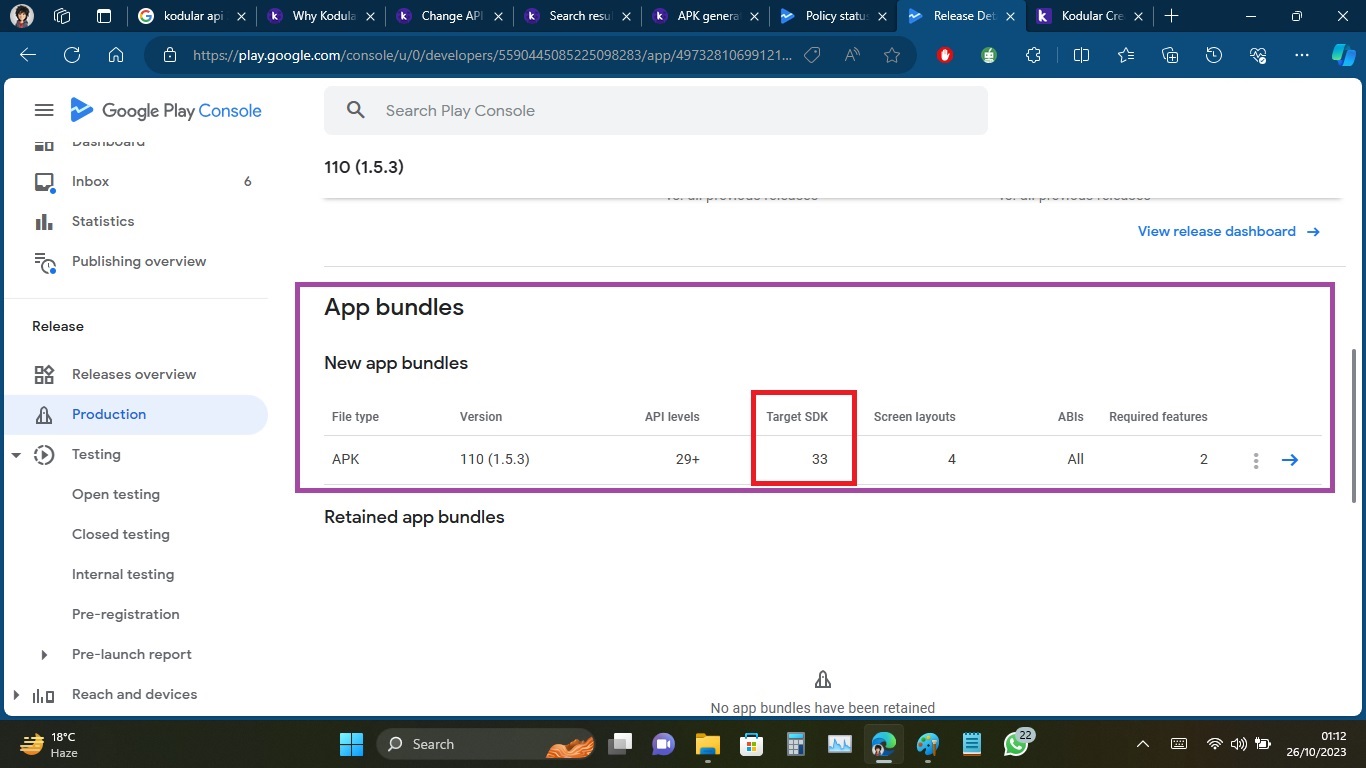Expand the Testing section
1366x768 pixels.
pos(16,455)
